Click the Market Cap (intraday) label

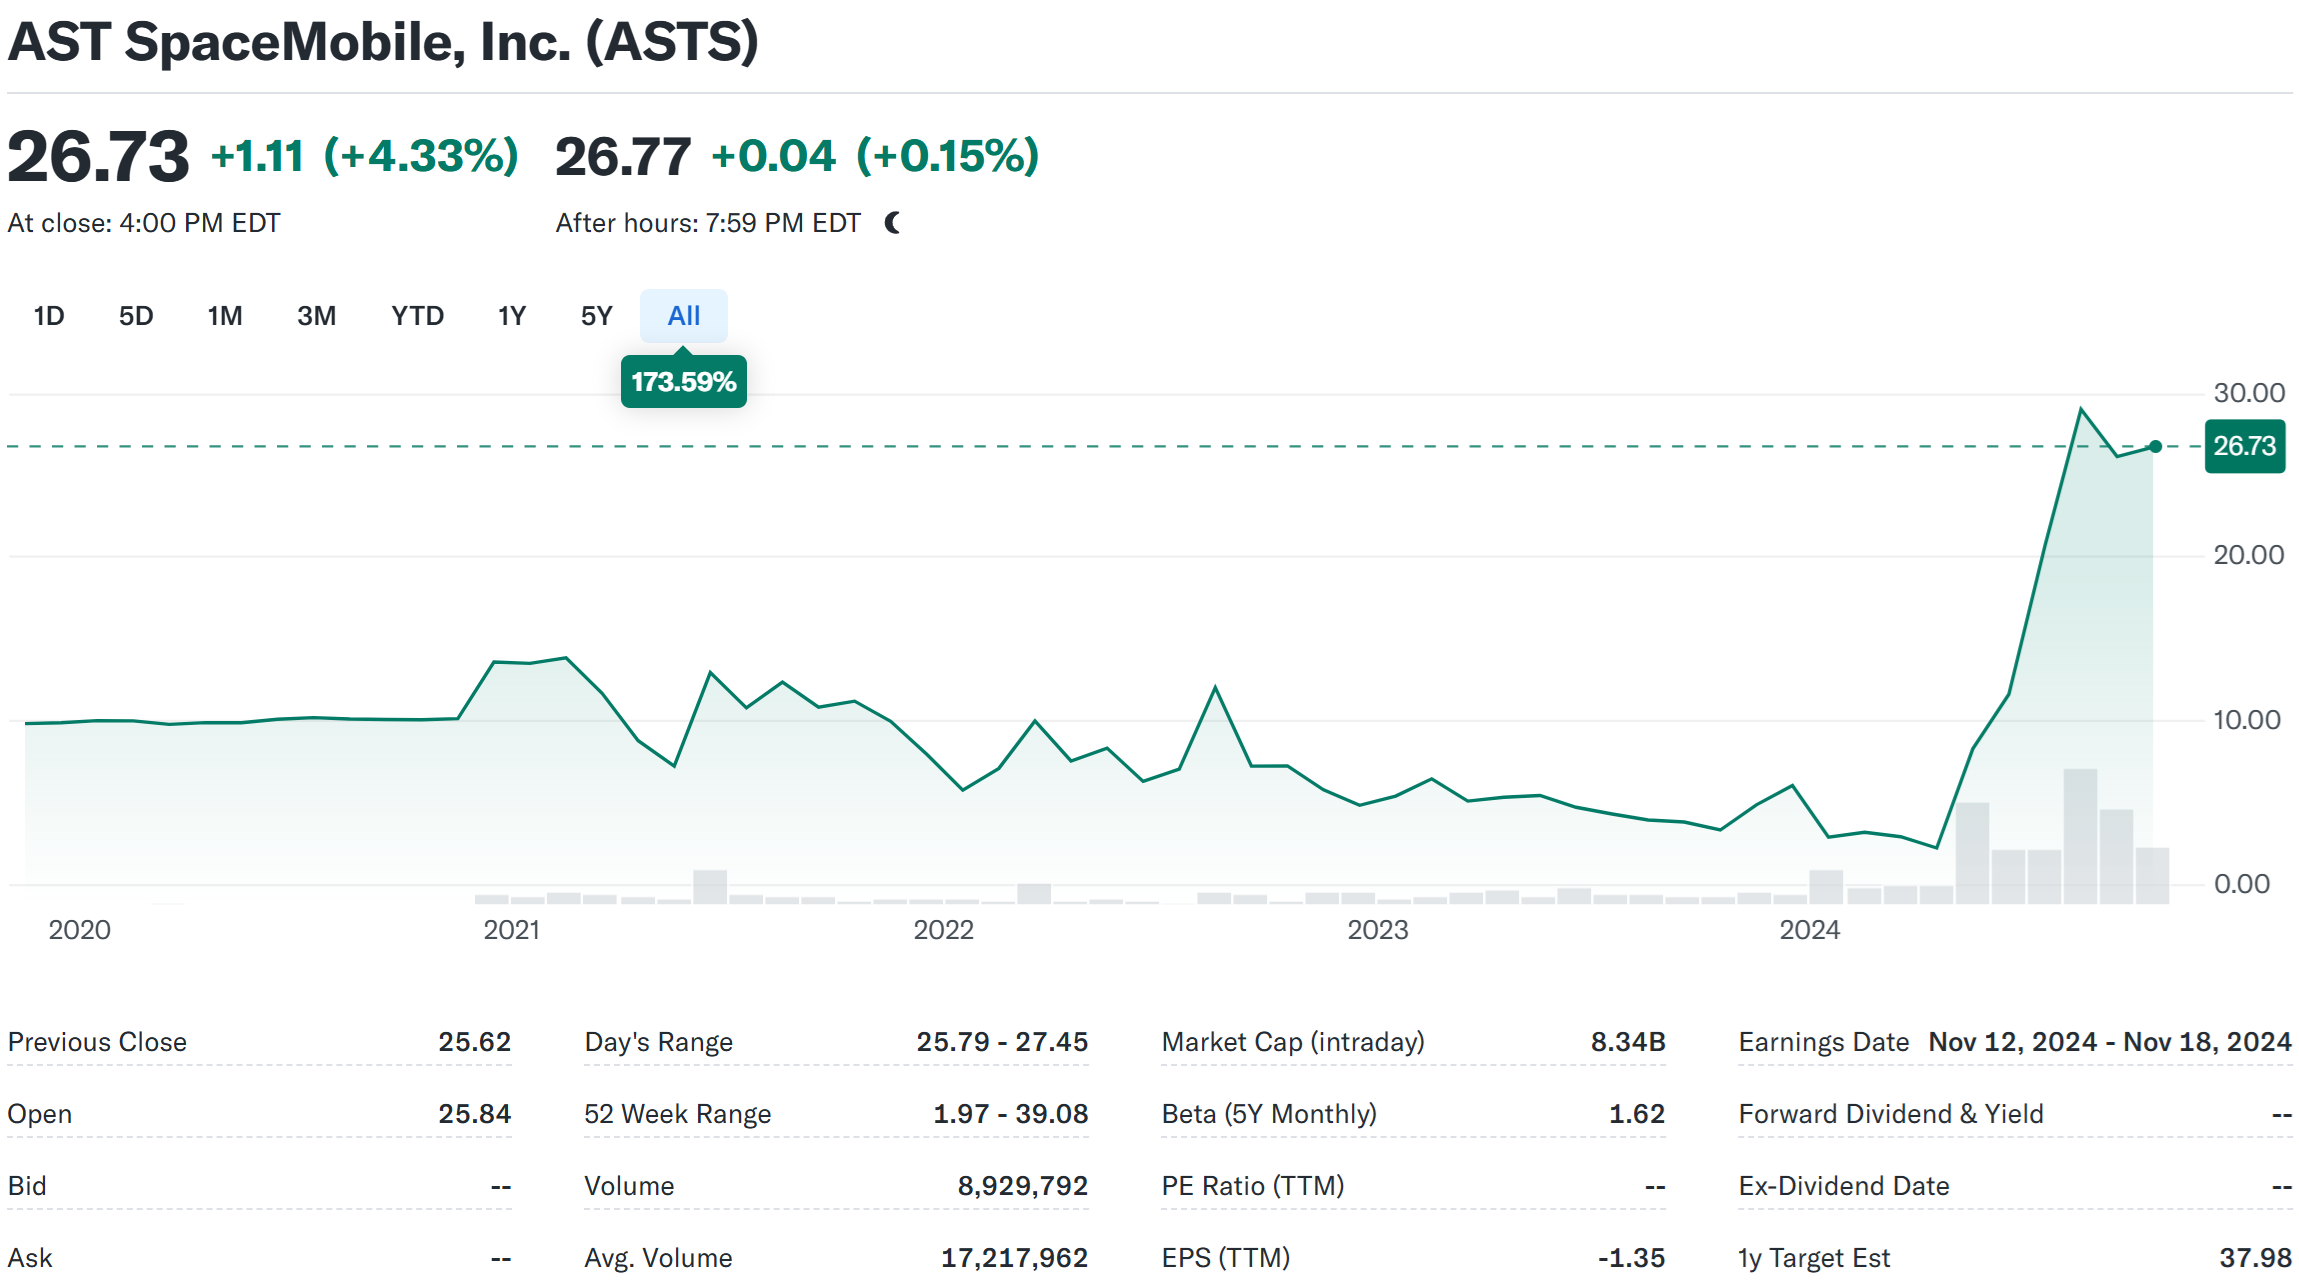(x=1293, y=1042)
